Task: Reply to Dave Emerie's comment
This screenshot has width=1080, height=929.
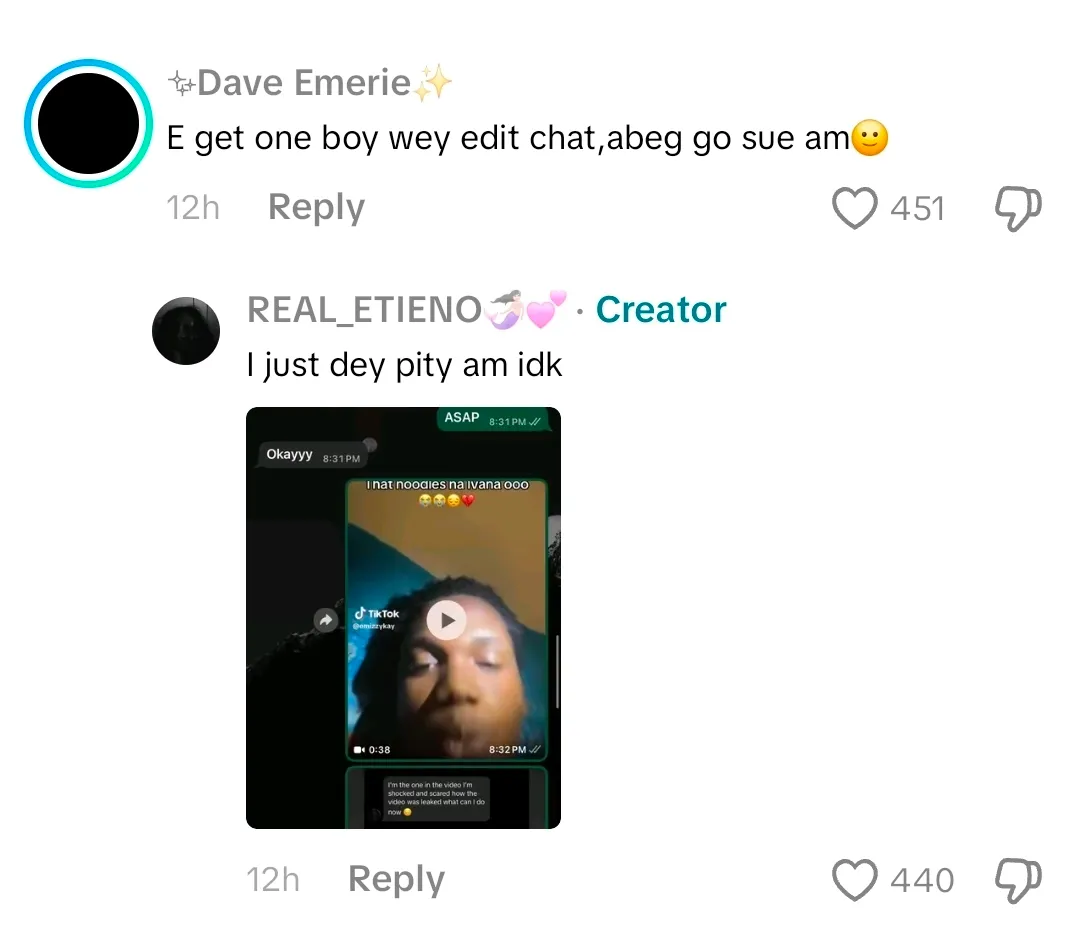Action: click(316, 207)
